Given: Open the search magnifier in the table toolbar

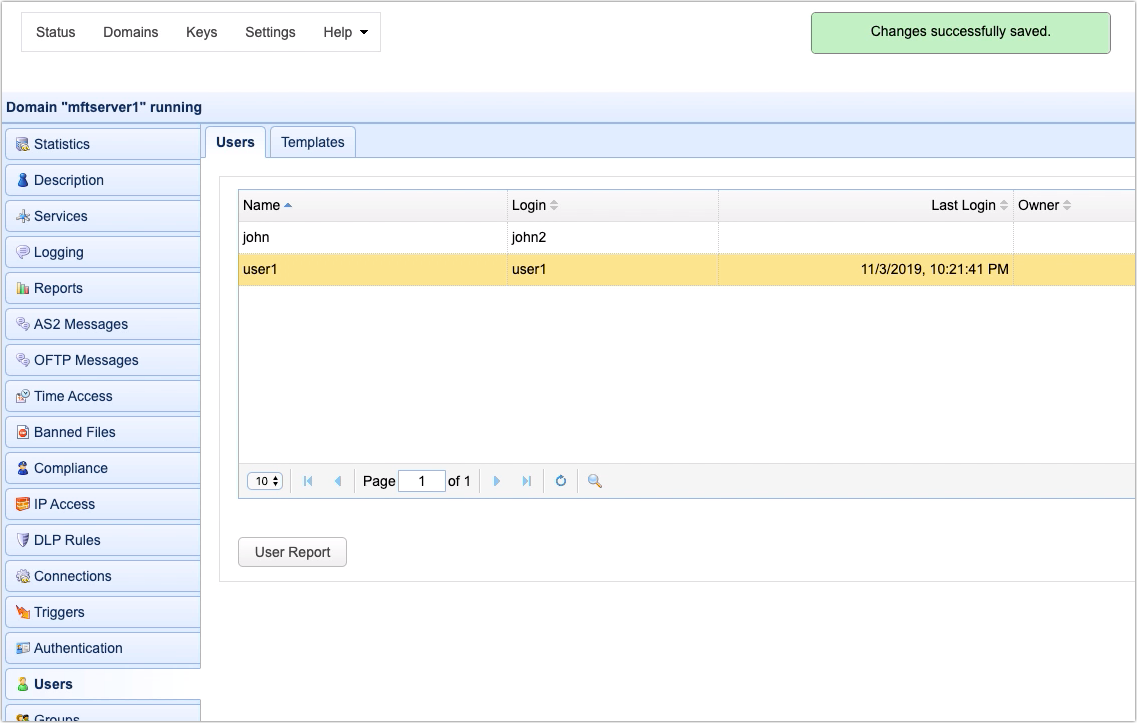Looking at the screenshot, I should [593, 481].
